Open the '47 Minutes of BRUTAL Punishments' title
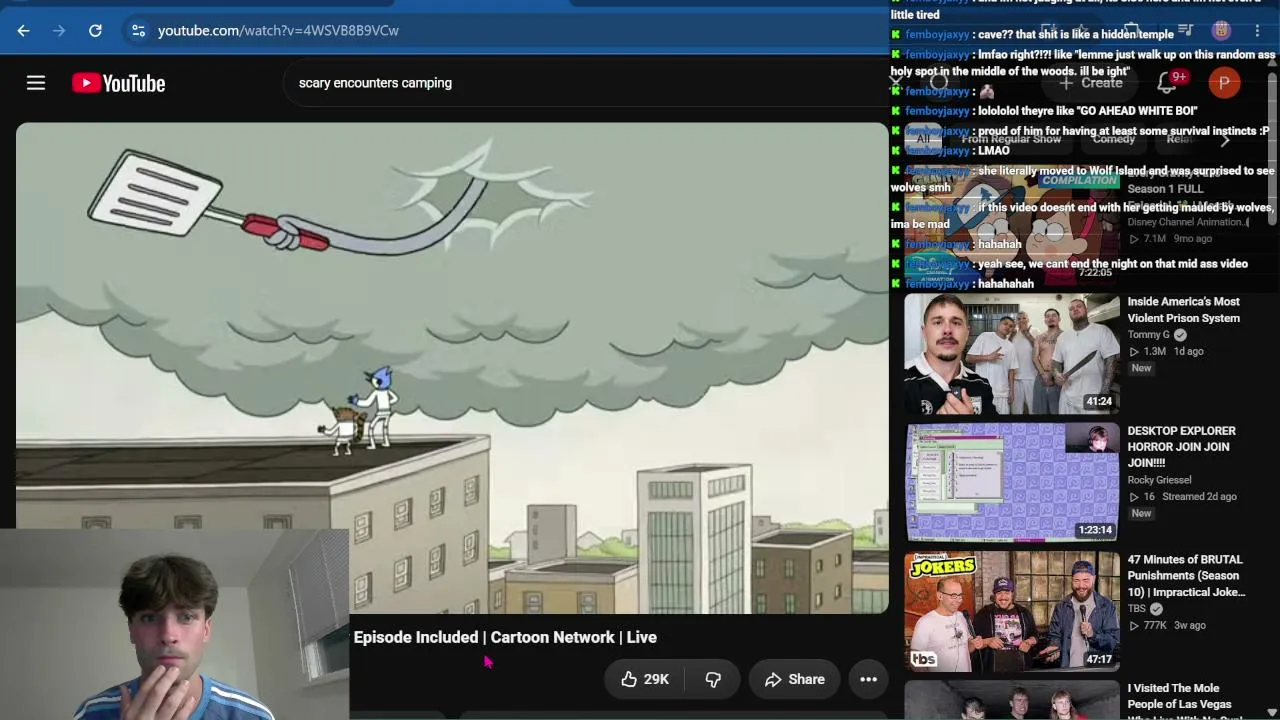 [1187, 576]
